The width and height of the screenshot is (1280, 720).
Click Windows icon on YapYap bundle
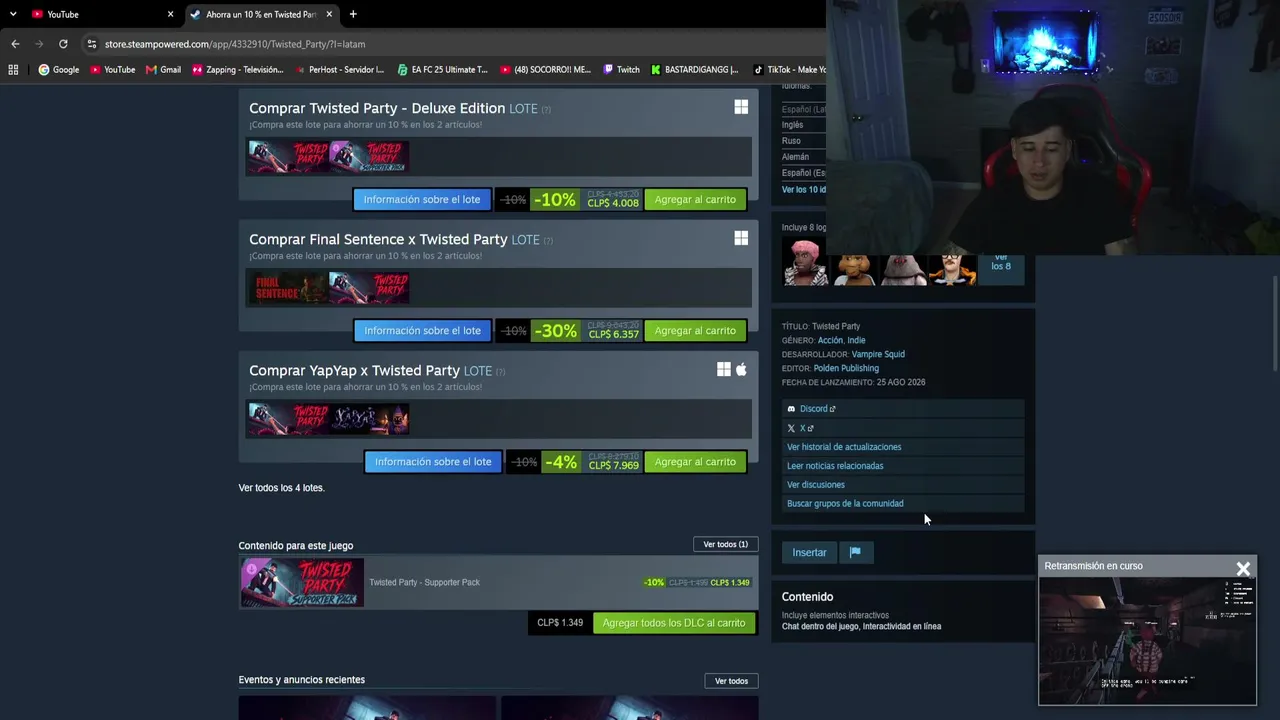pyautogui.click(x=723, y=370)
